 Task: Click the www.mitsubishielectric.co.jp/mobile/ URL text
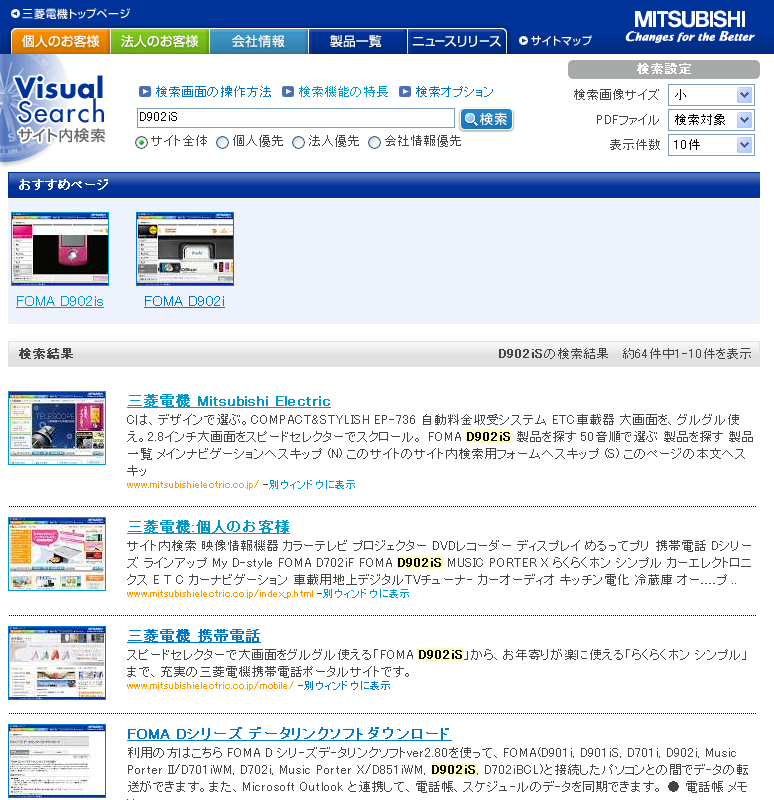point(210,686)
